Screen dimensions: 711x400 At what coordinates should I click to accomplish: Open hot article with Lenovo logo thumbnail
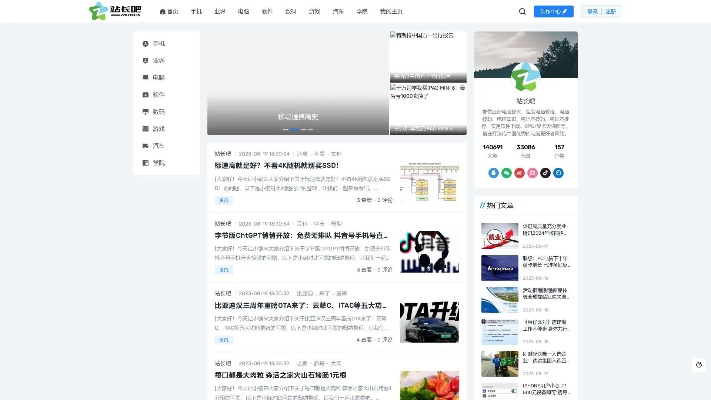(500, 268)
